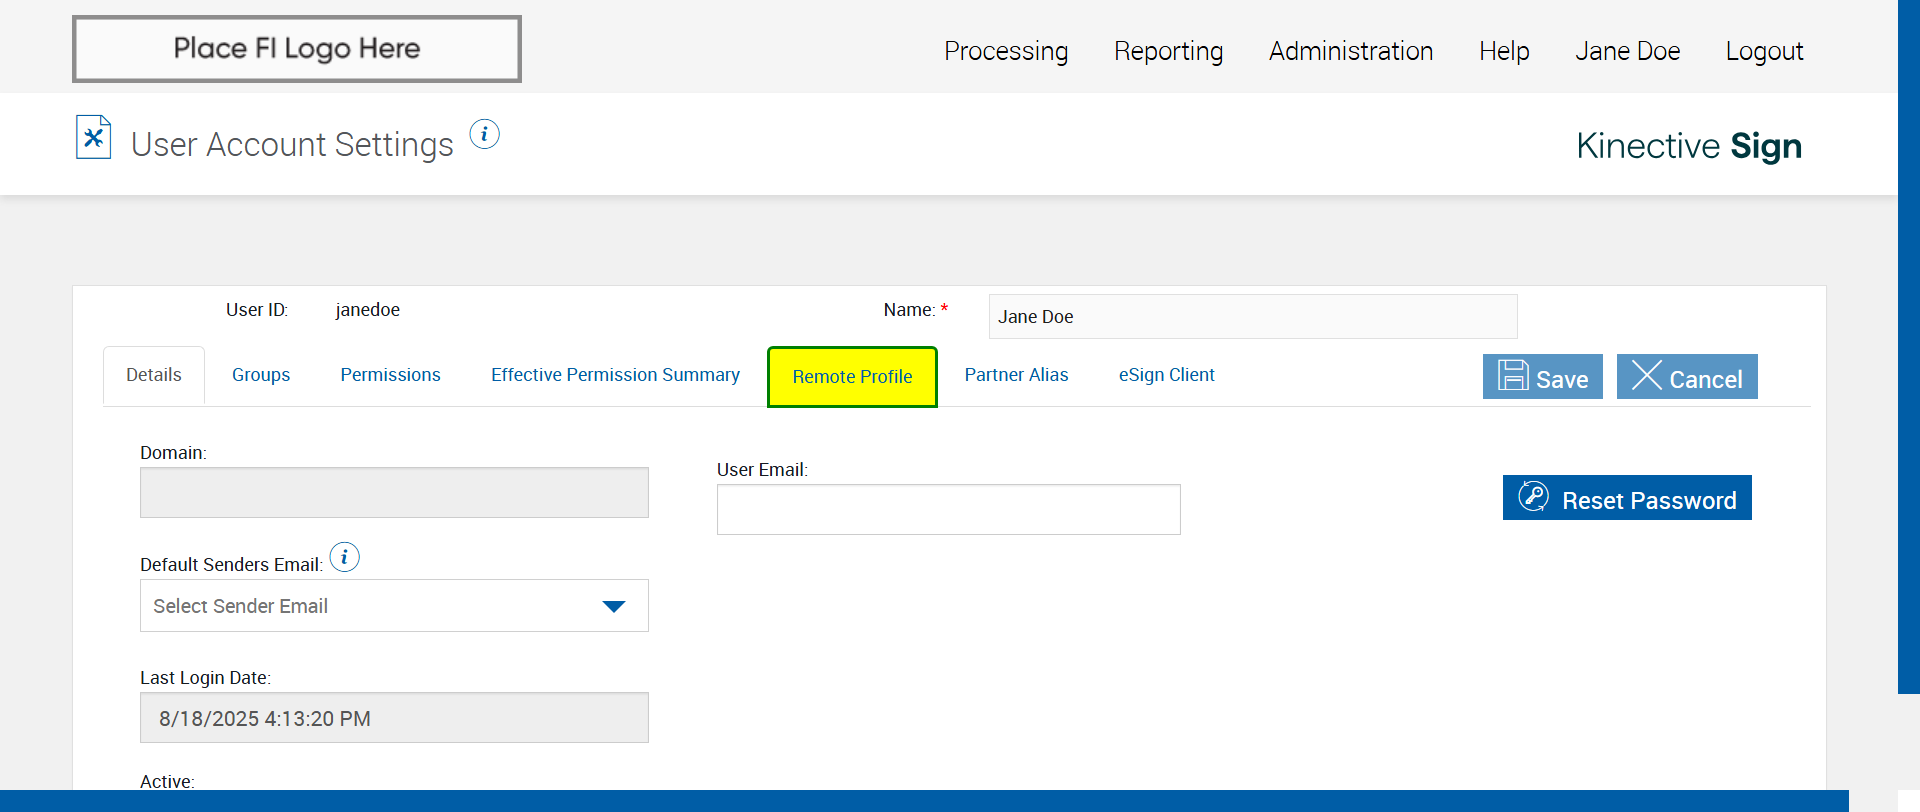Click info icon next to Default Senders Email
This screenshot has height=812, width=1920.
tap(344, 557)
